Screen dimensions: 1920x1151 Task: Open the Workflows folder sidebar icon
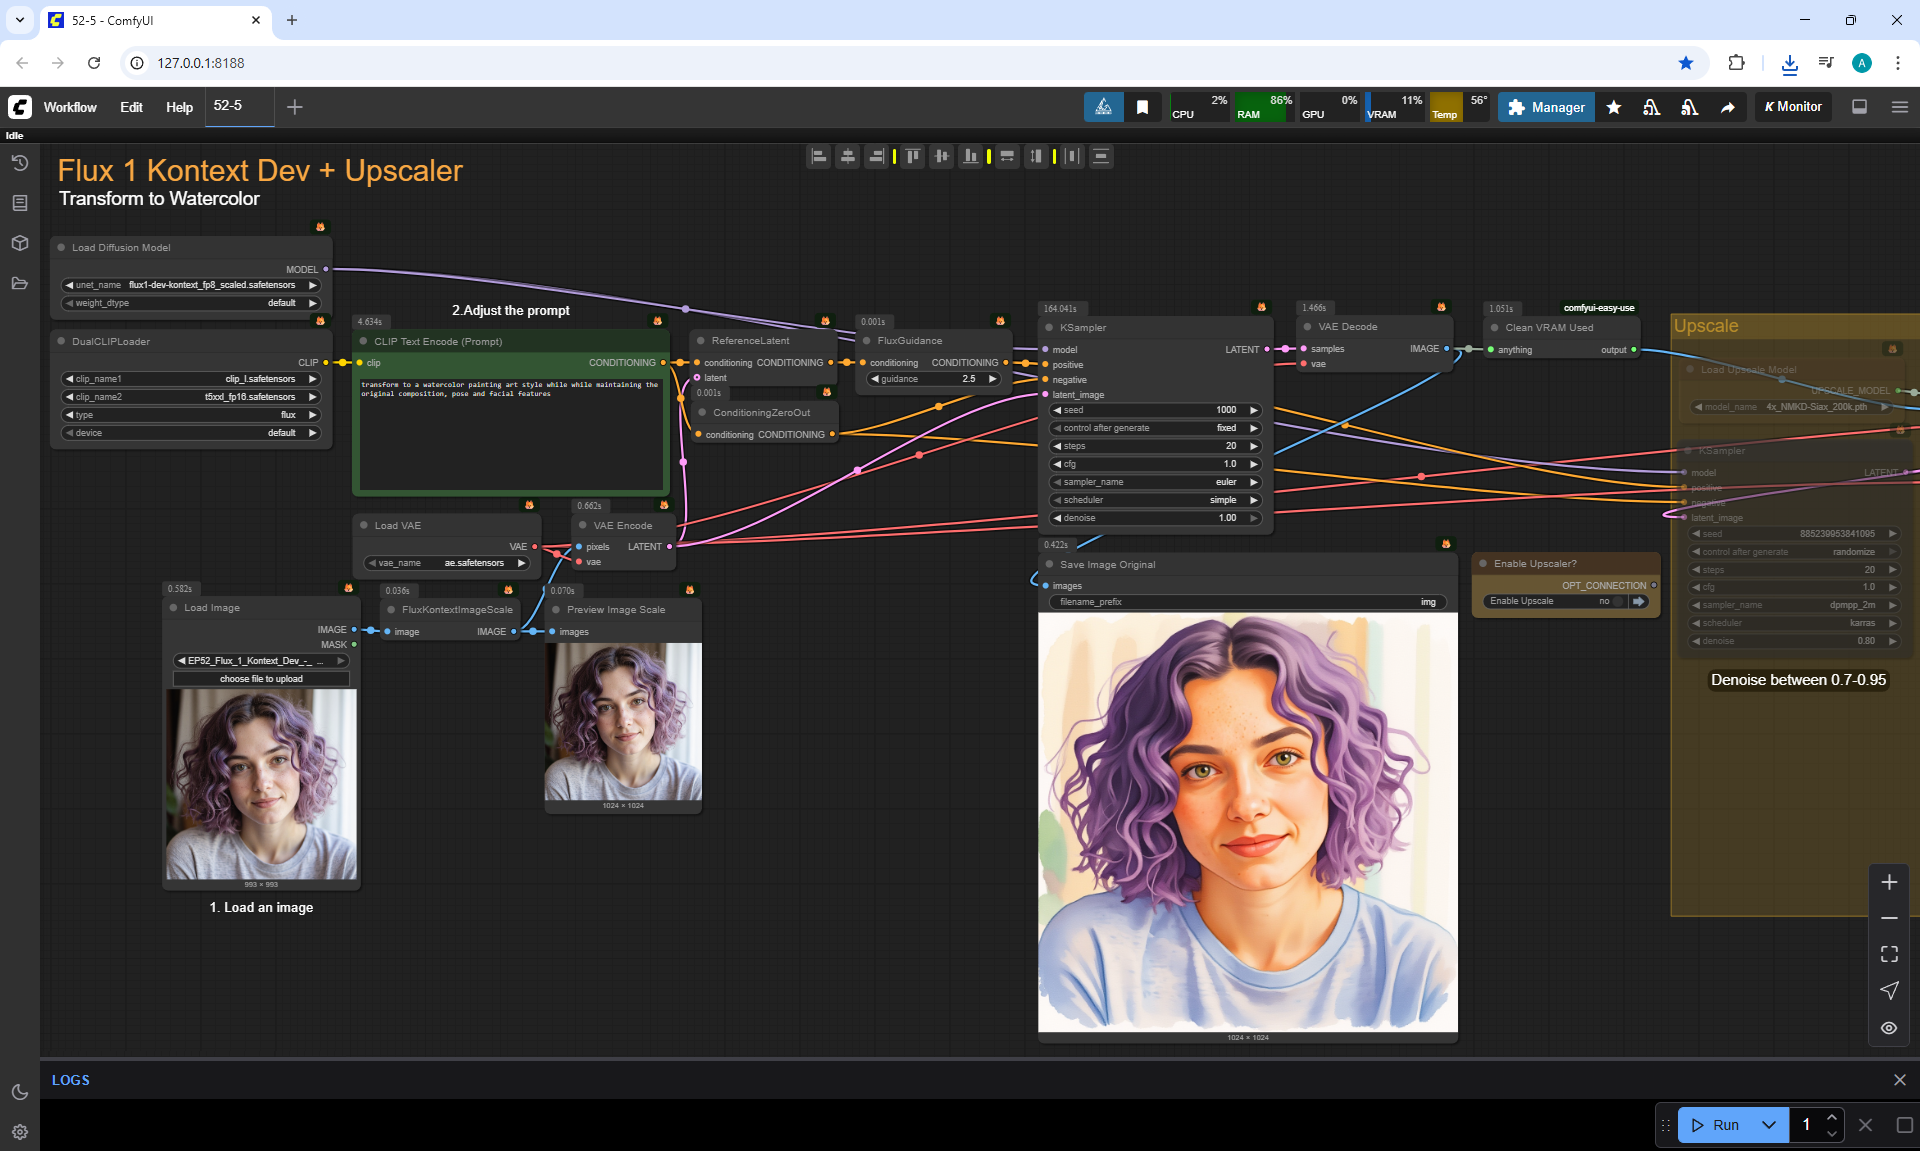[19, 283]
